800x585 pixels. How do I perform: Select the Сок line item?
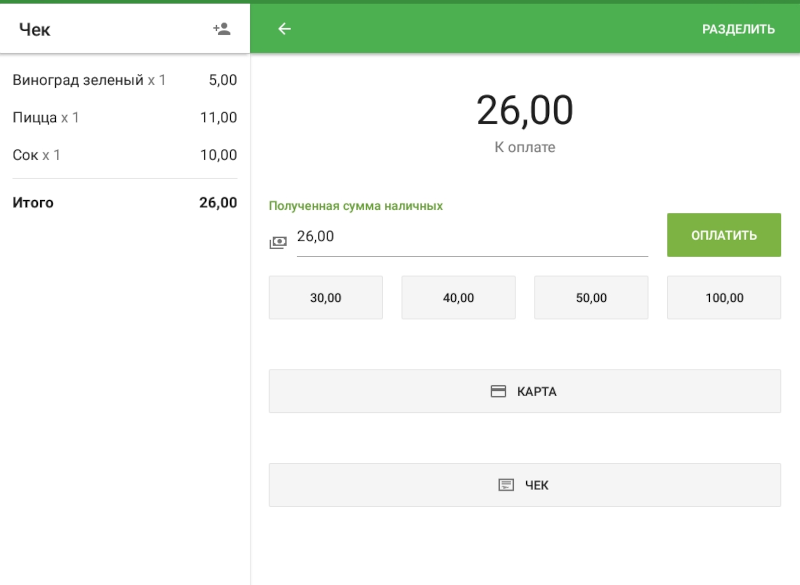click(124, 155)
